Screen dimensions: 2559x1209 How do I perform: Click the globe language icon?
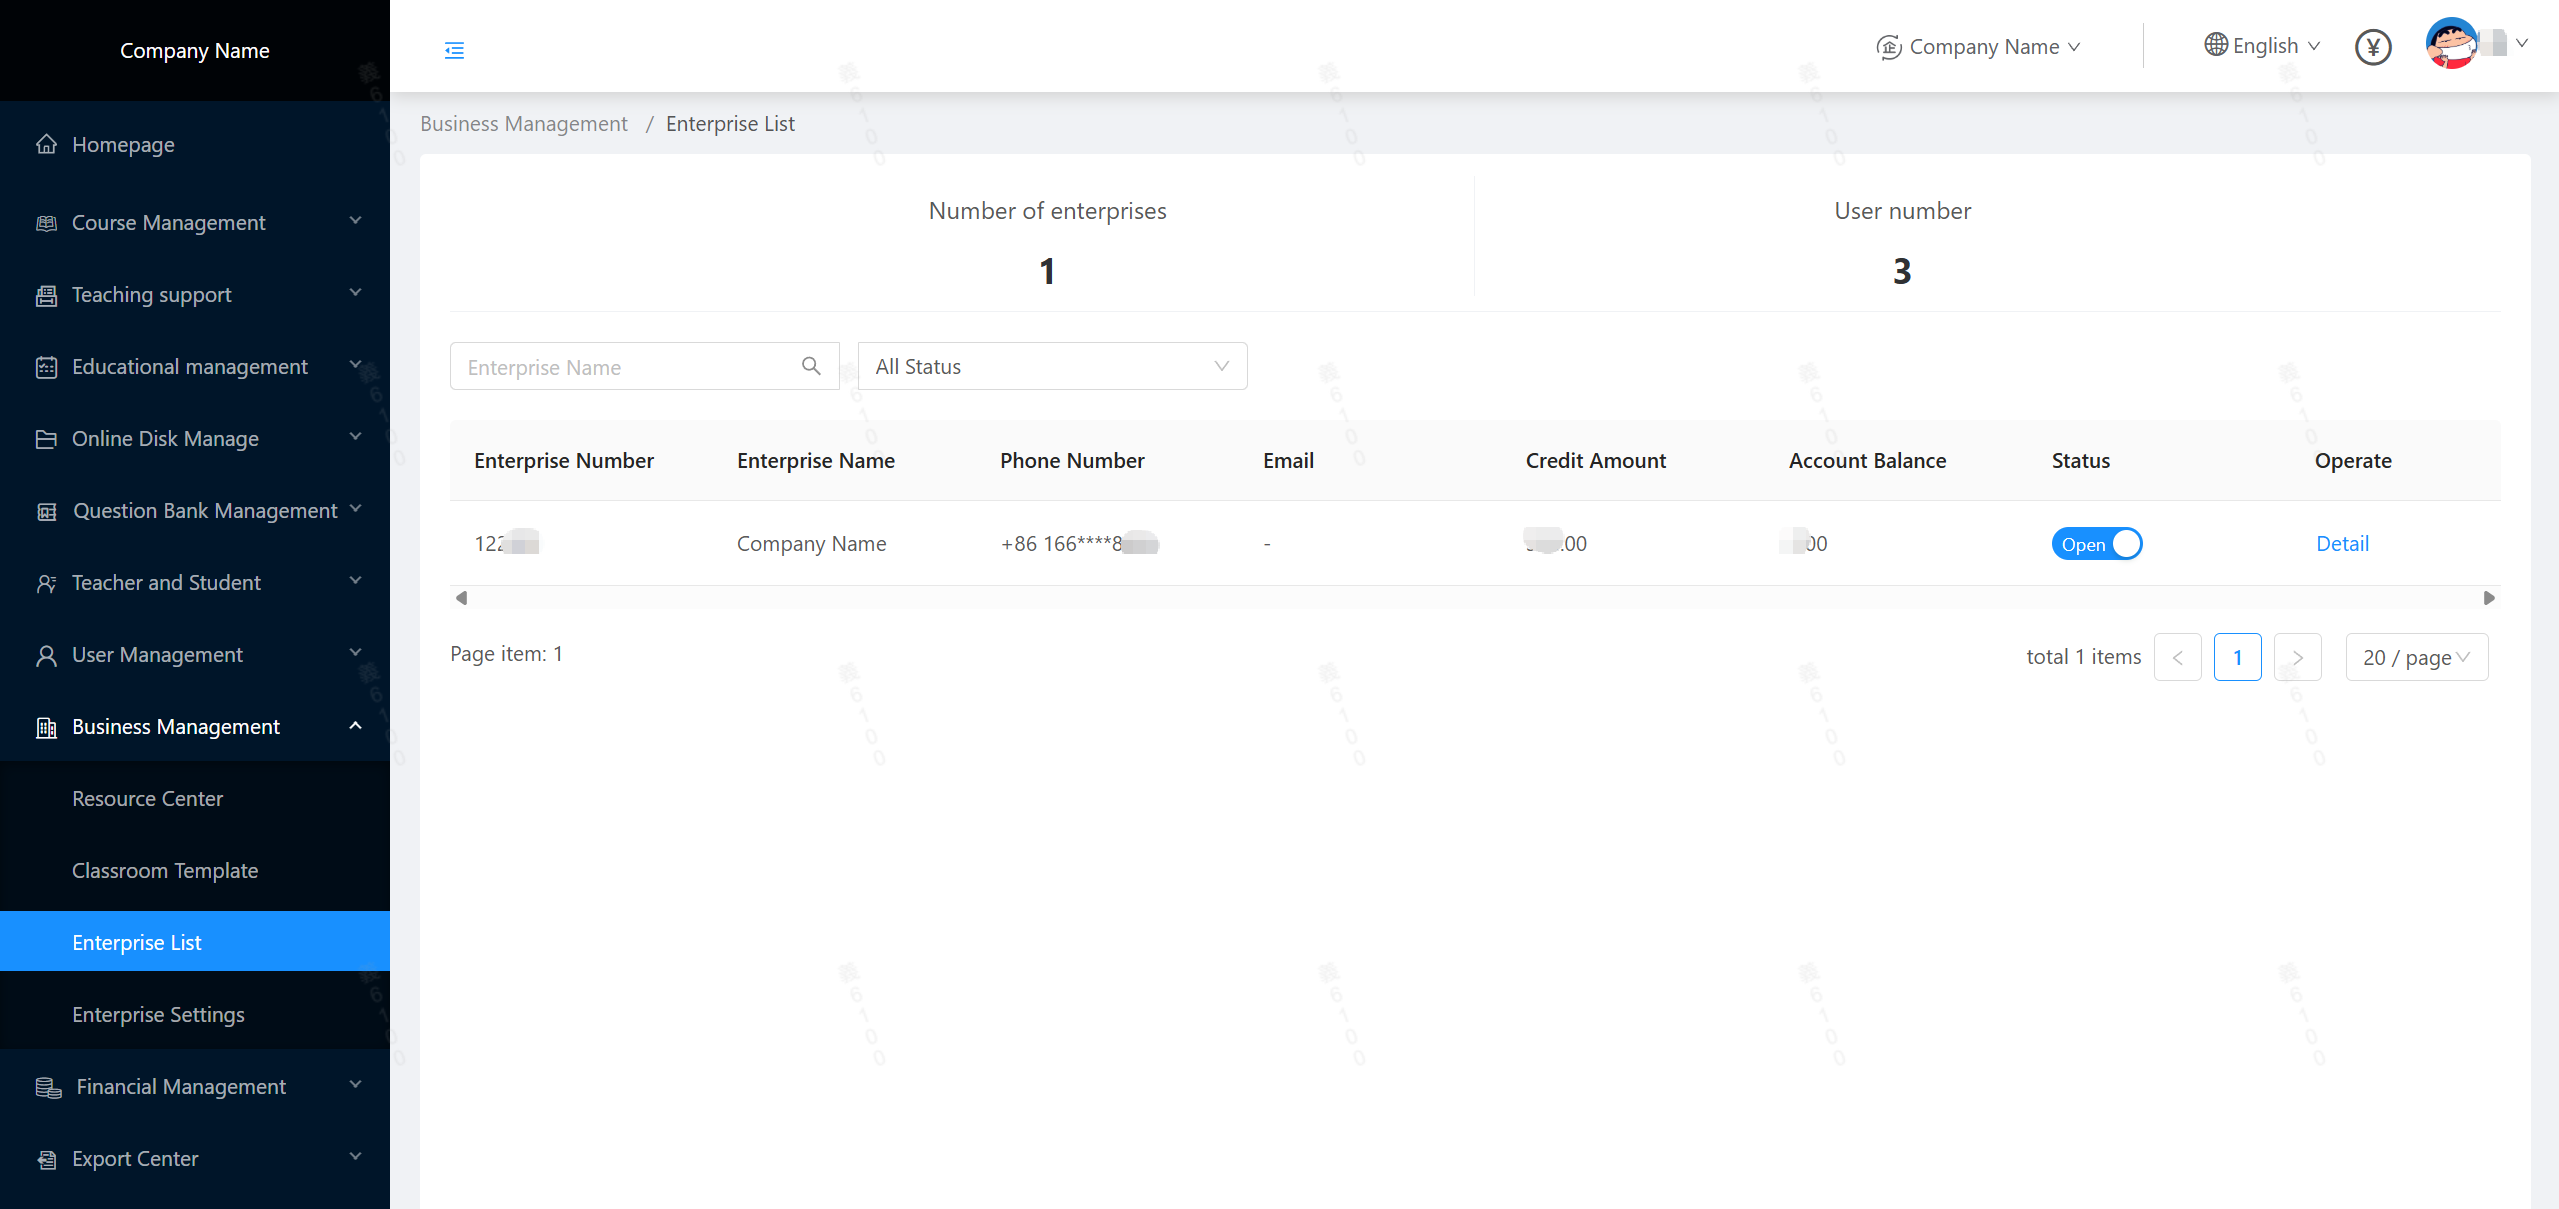pos(2215,45)
